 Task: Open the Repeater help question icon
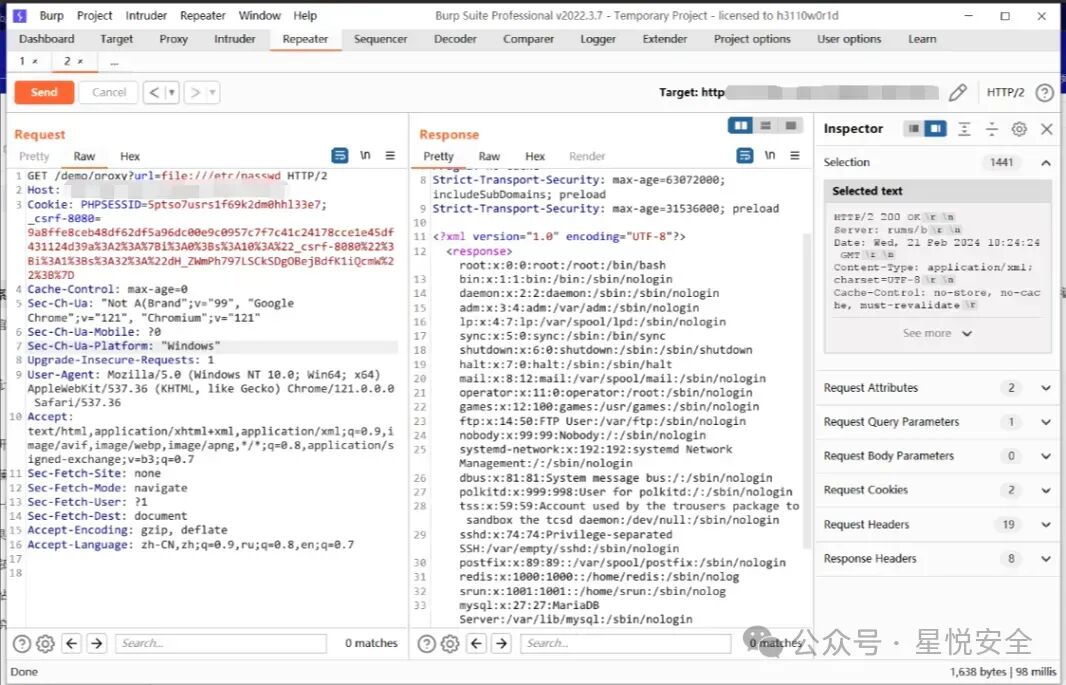[1045, 92]
